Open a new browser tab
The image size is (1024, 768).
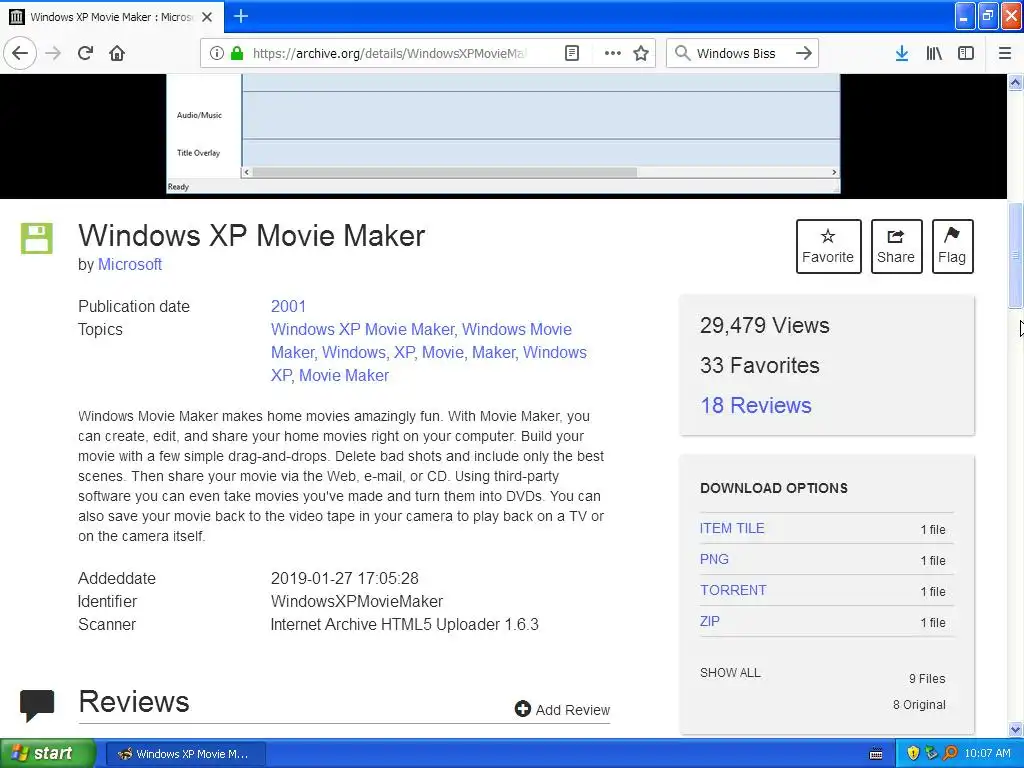(241, 16)
